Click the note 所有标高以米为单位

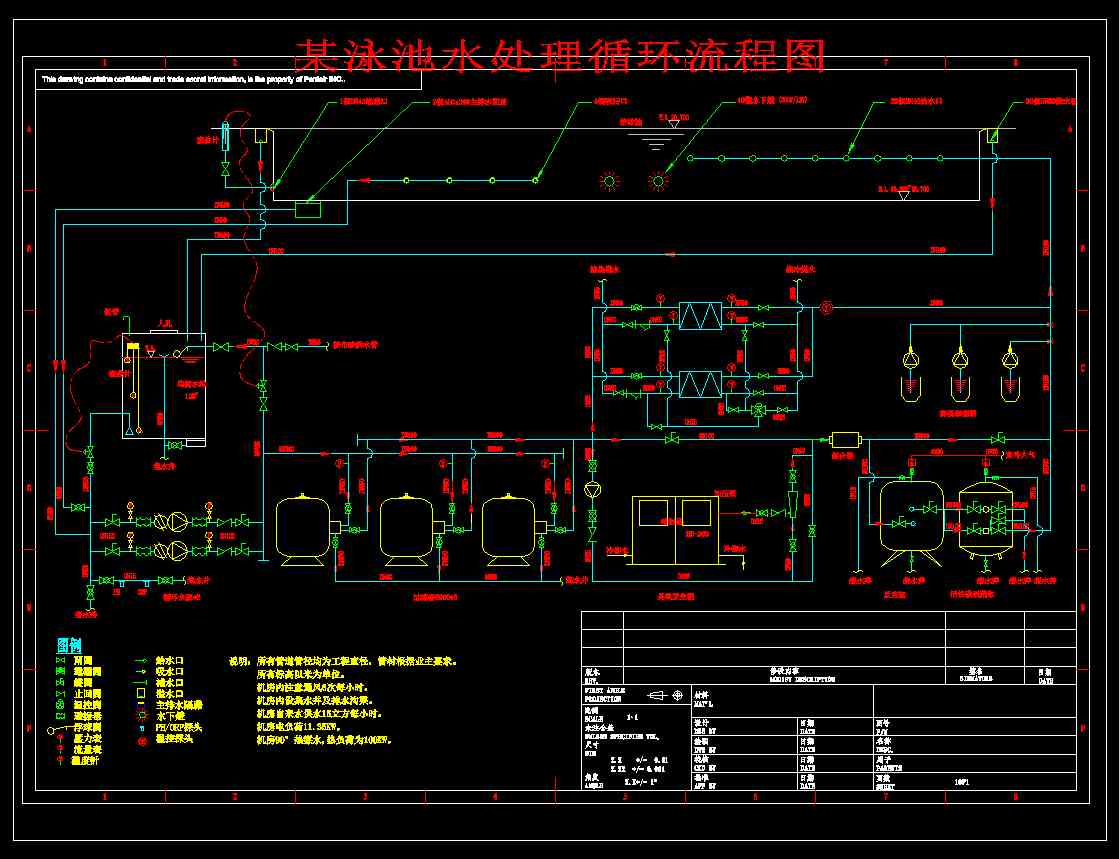coord(301,674)
